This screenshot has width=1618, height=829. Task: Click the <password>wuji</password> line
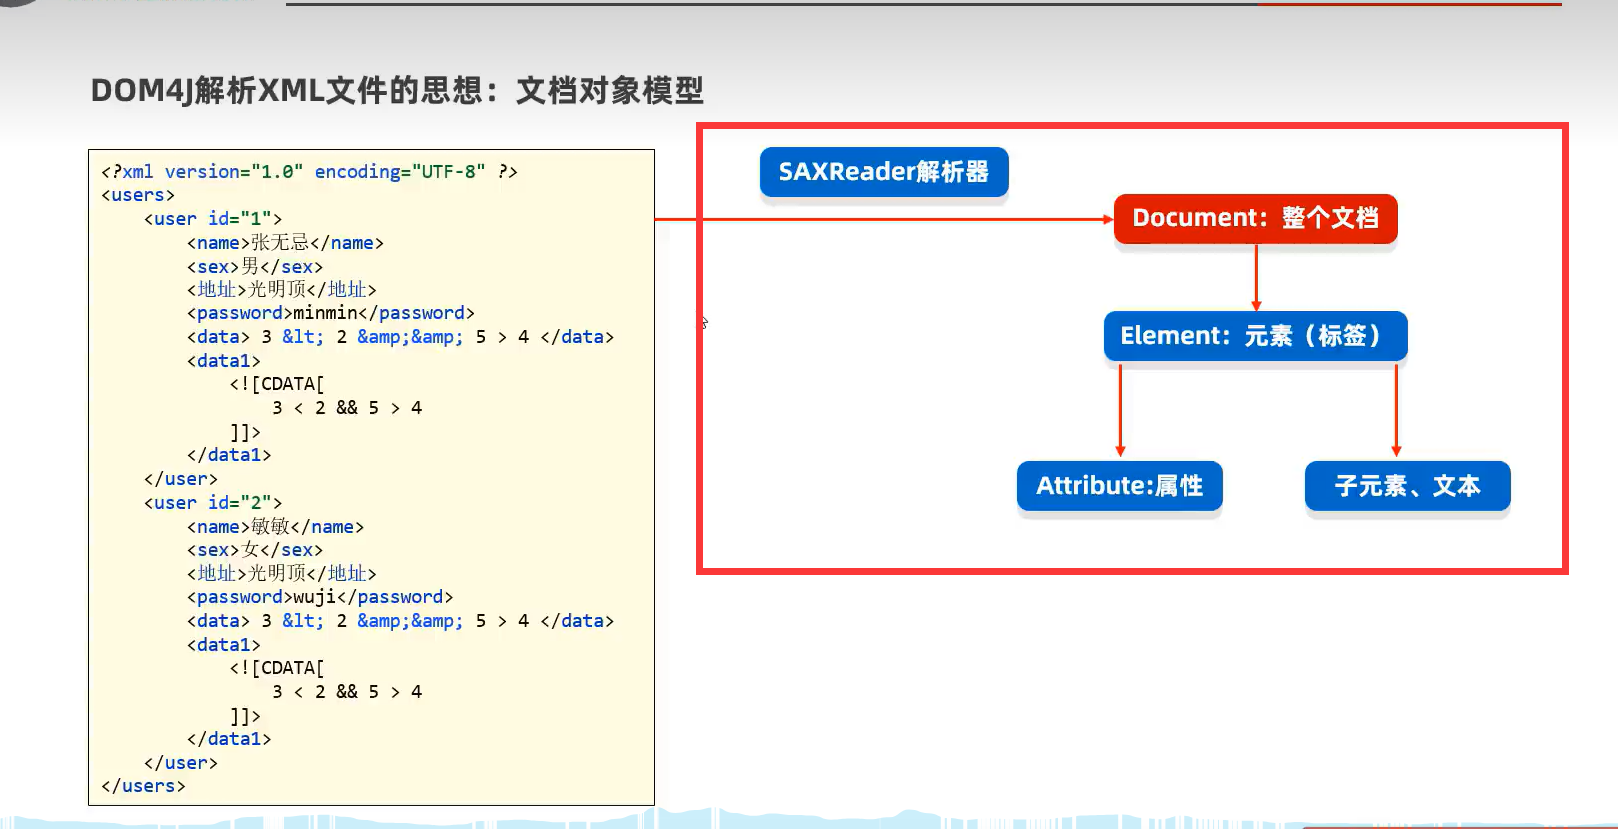[x=320, y=597]
